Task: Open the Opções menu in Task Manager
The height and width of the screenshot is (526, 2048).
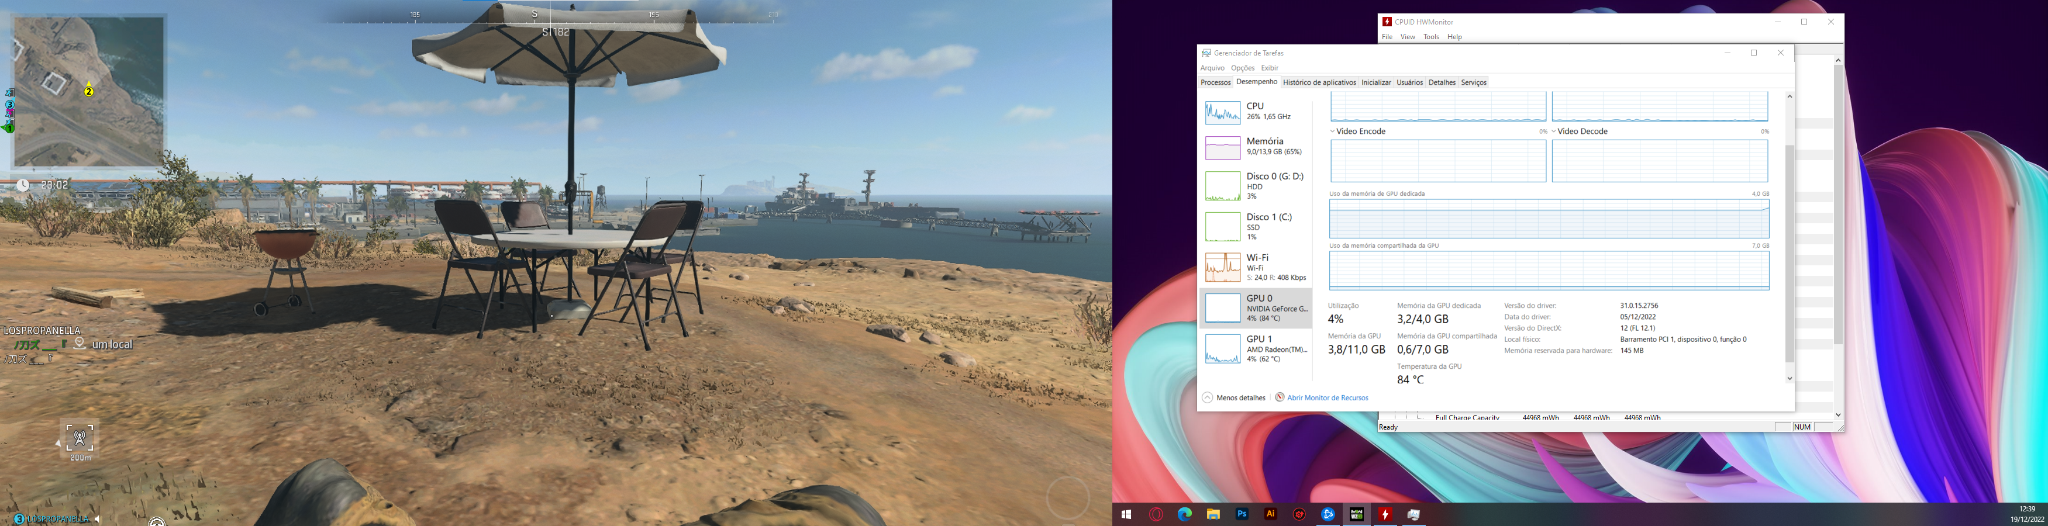Action: [1243, 68]
